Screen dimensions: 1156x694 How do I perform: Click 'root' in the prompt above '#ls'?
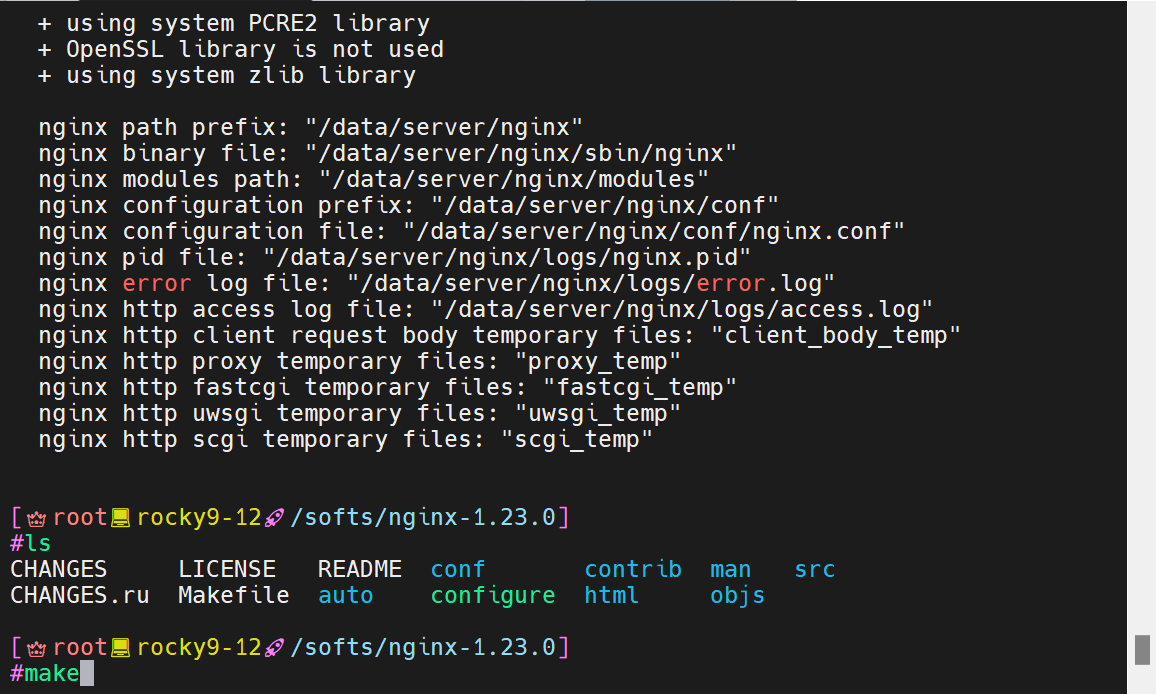pyautogui.click(x=80, y=518)
